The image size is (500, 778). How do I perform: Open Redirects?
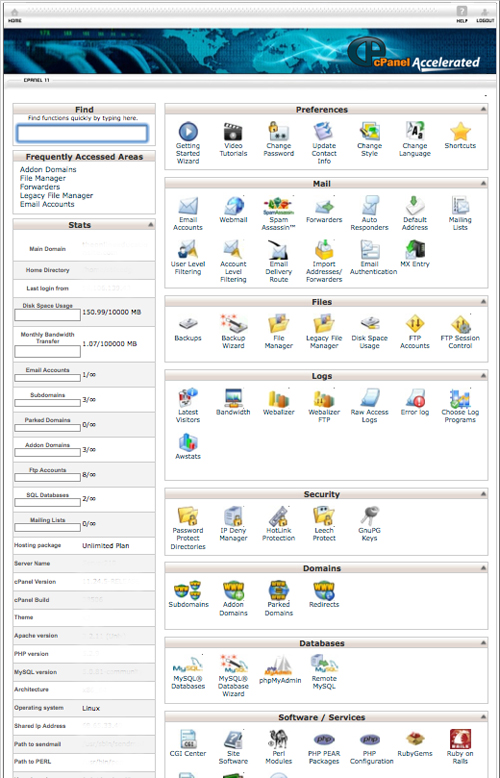324,590
